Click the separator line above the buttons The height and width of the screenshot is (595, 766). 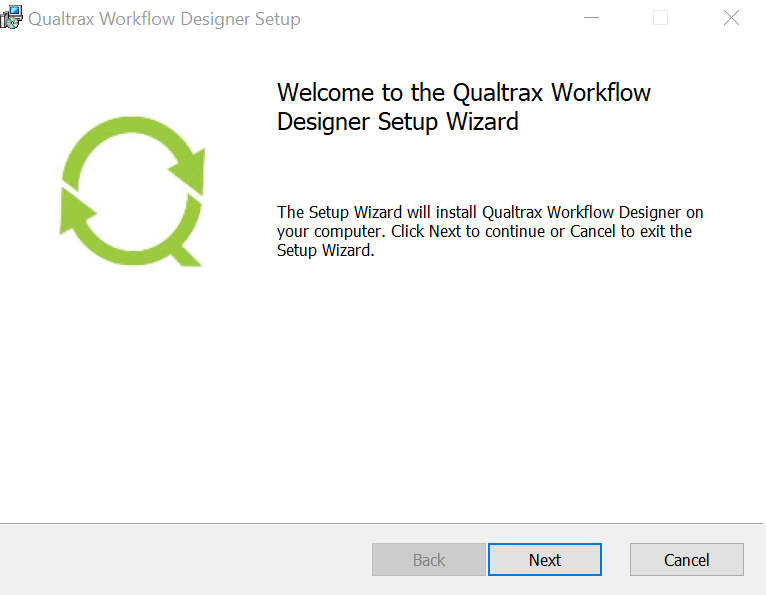[x=381, y=523]
